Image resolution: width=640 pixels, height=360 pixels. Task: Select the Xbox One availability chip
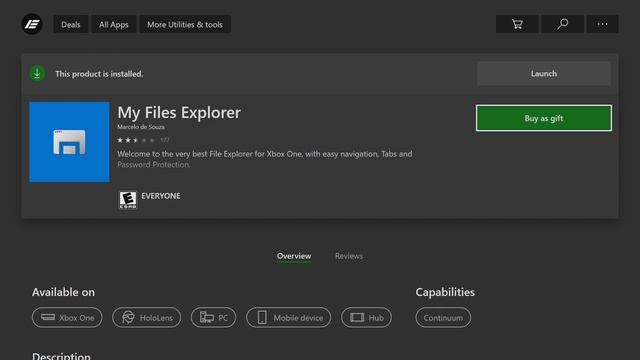[x=67, y=318]
